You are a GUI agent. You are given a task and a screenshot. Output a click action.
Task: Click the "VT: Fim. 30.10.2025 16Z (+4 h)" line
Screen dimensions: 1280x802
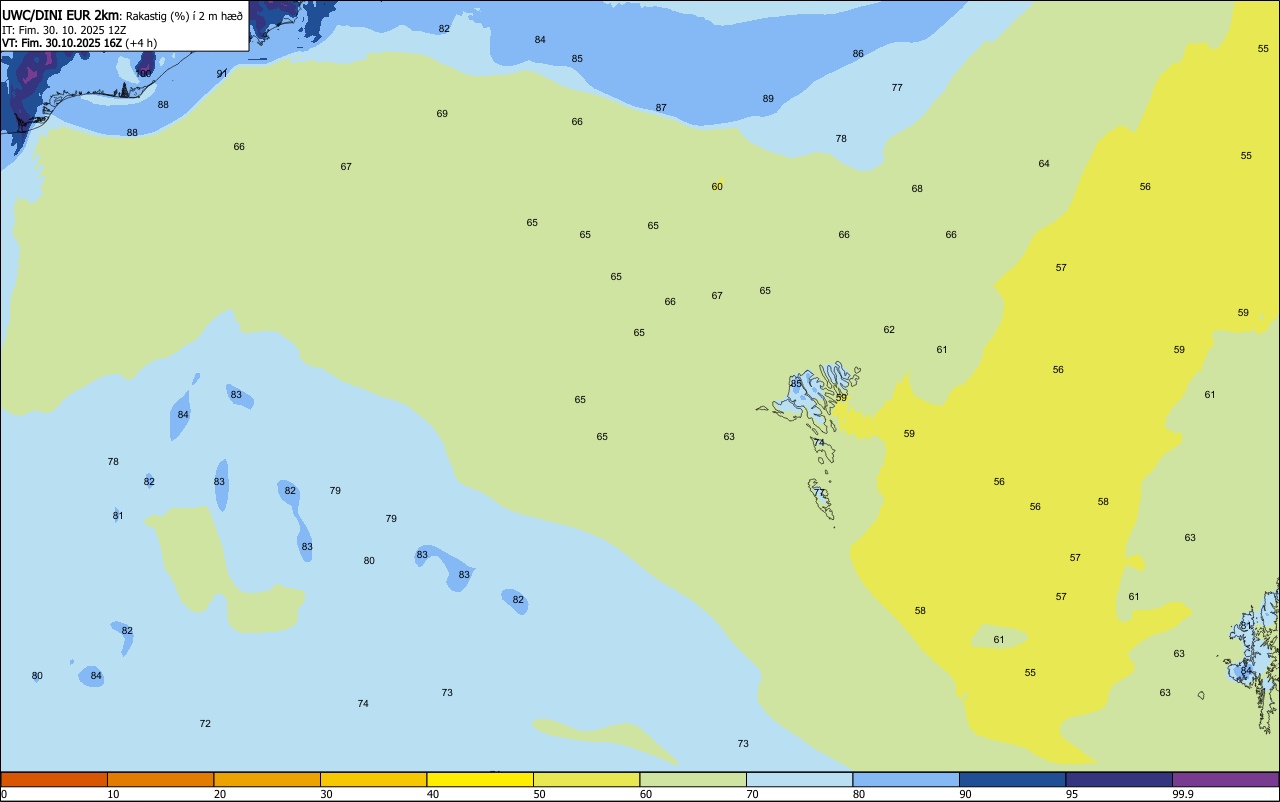[79, 43]
